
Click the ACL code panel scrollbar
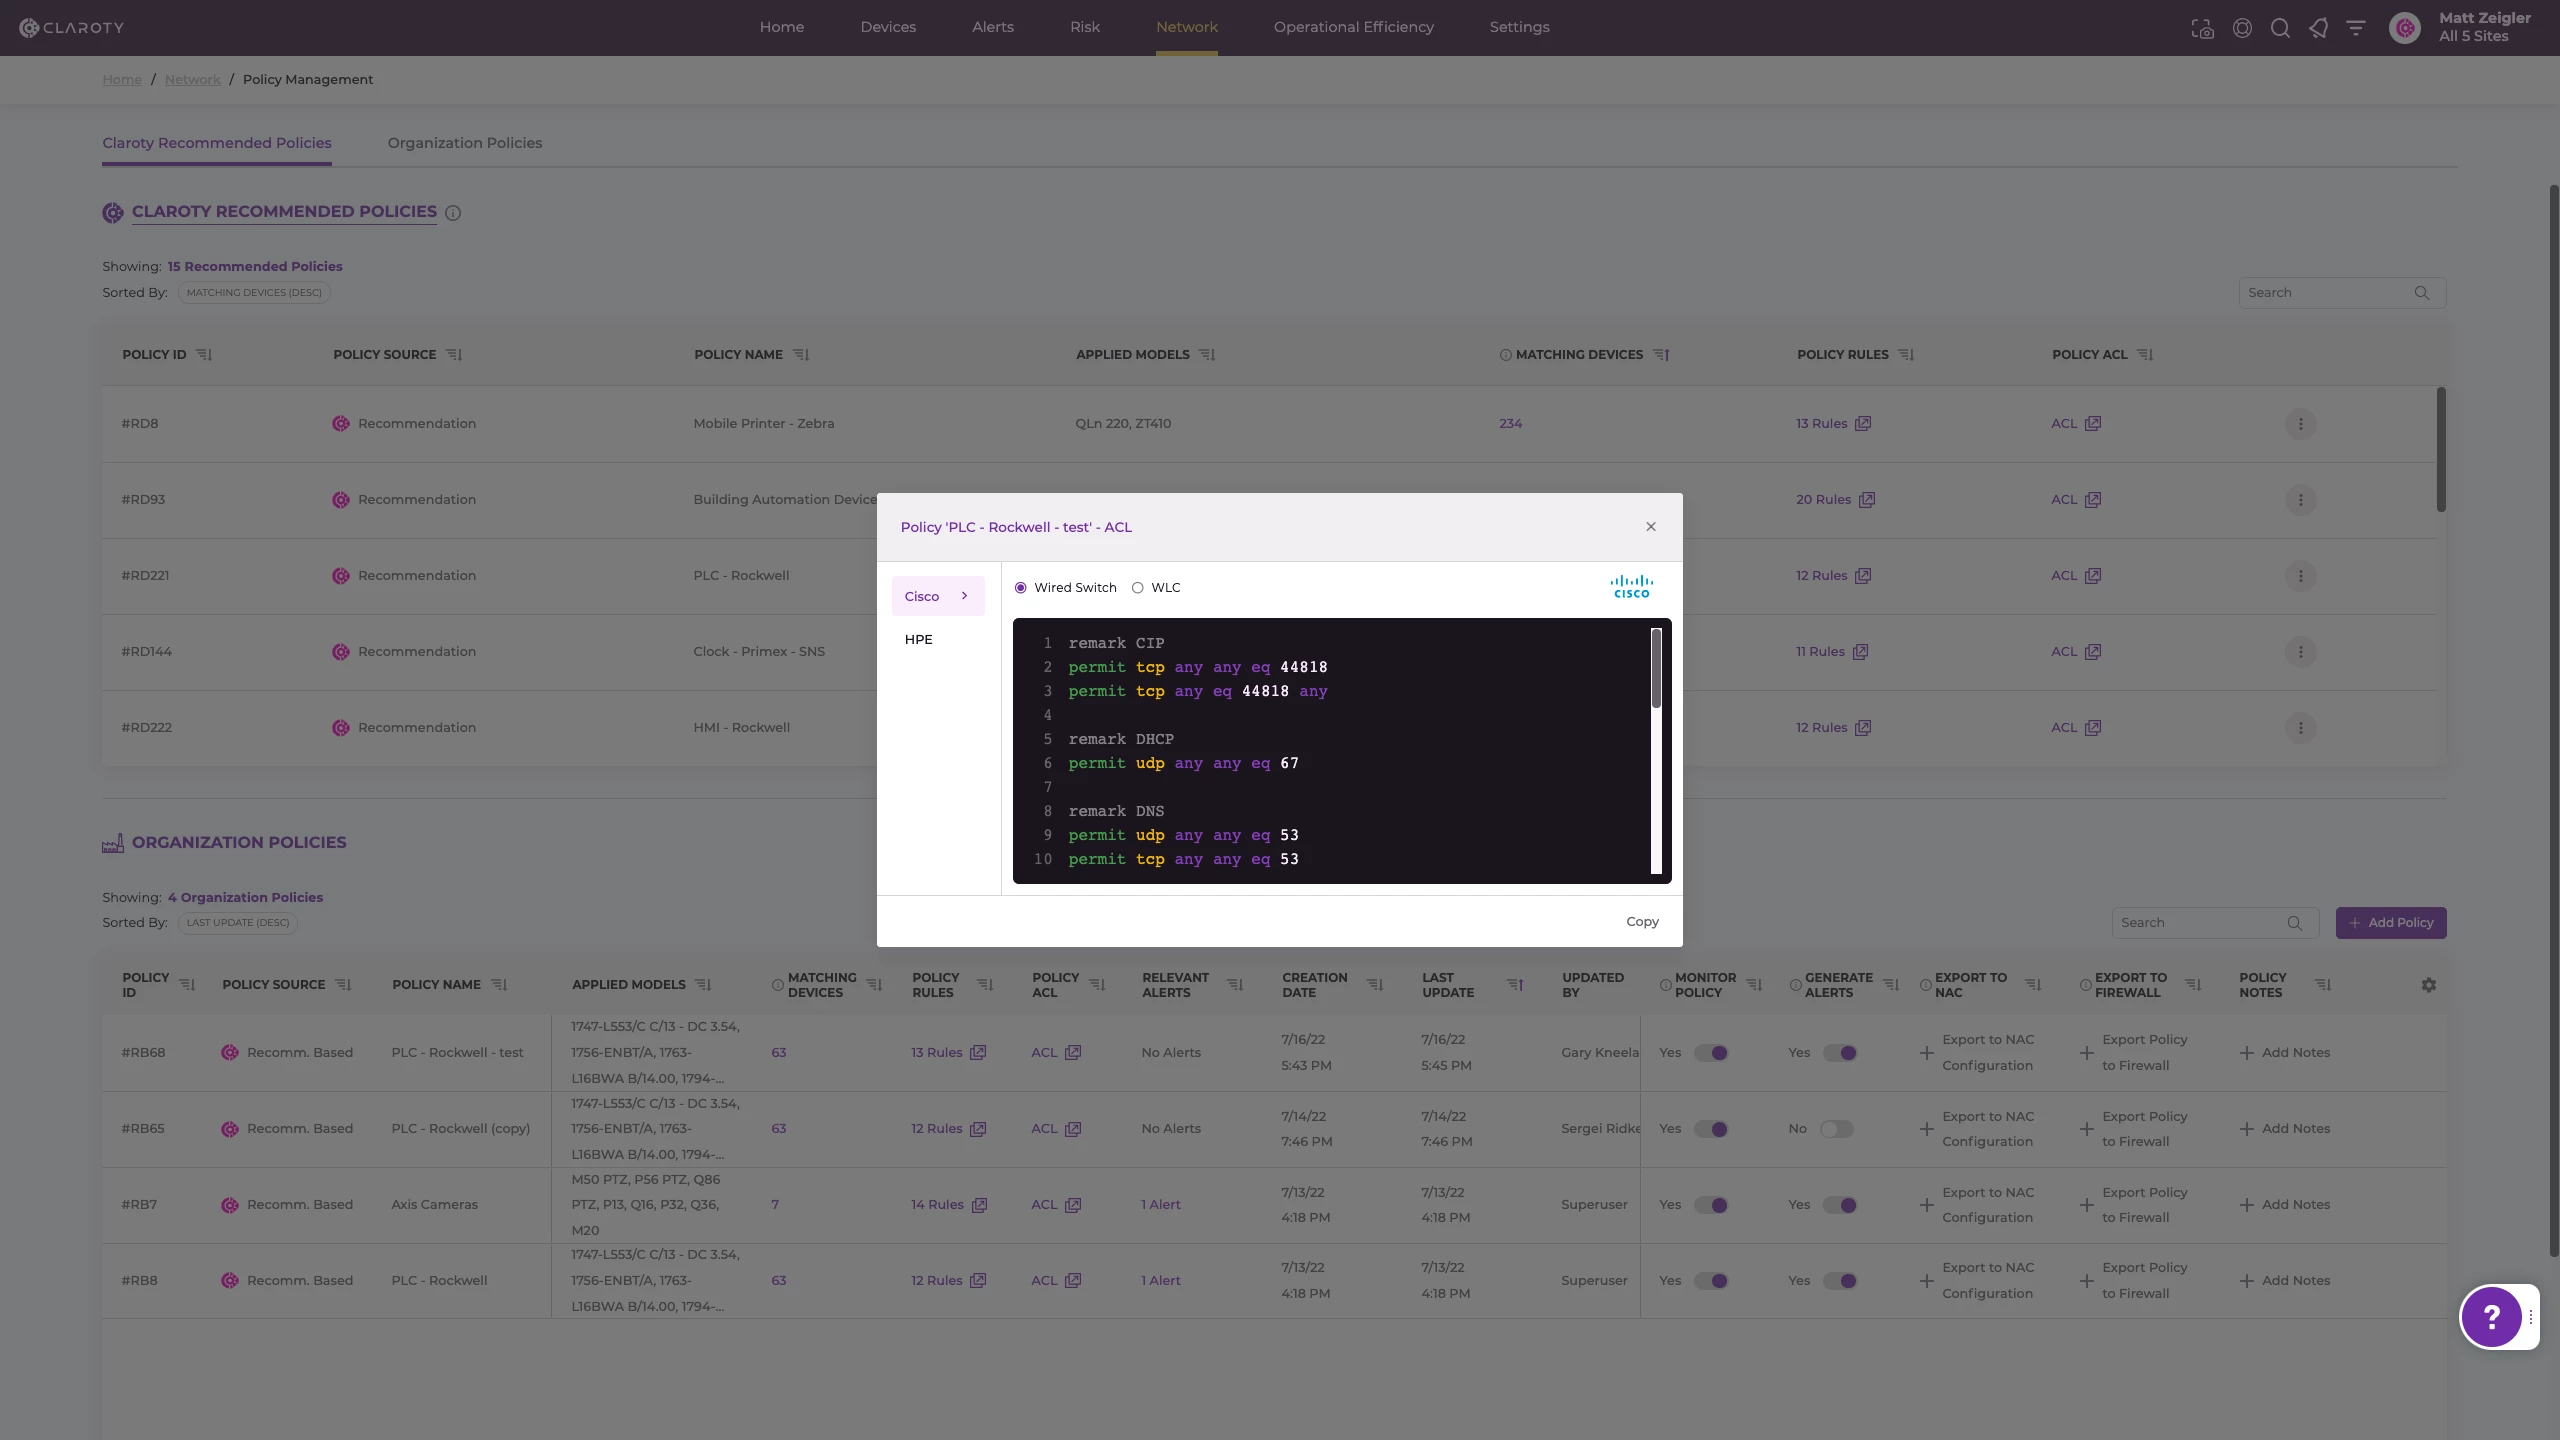1656,668
